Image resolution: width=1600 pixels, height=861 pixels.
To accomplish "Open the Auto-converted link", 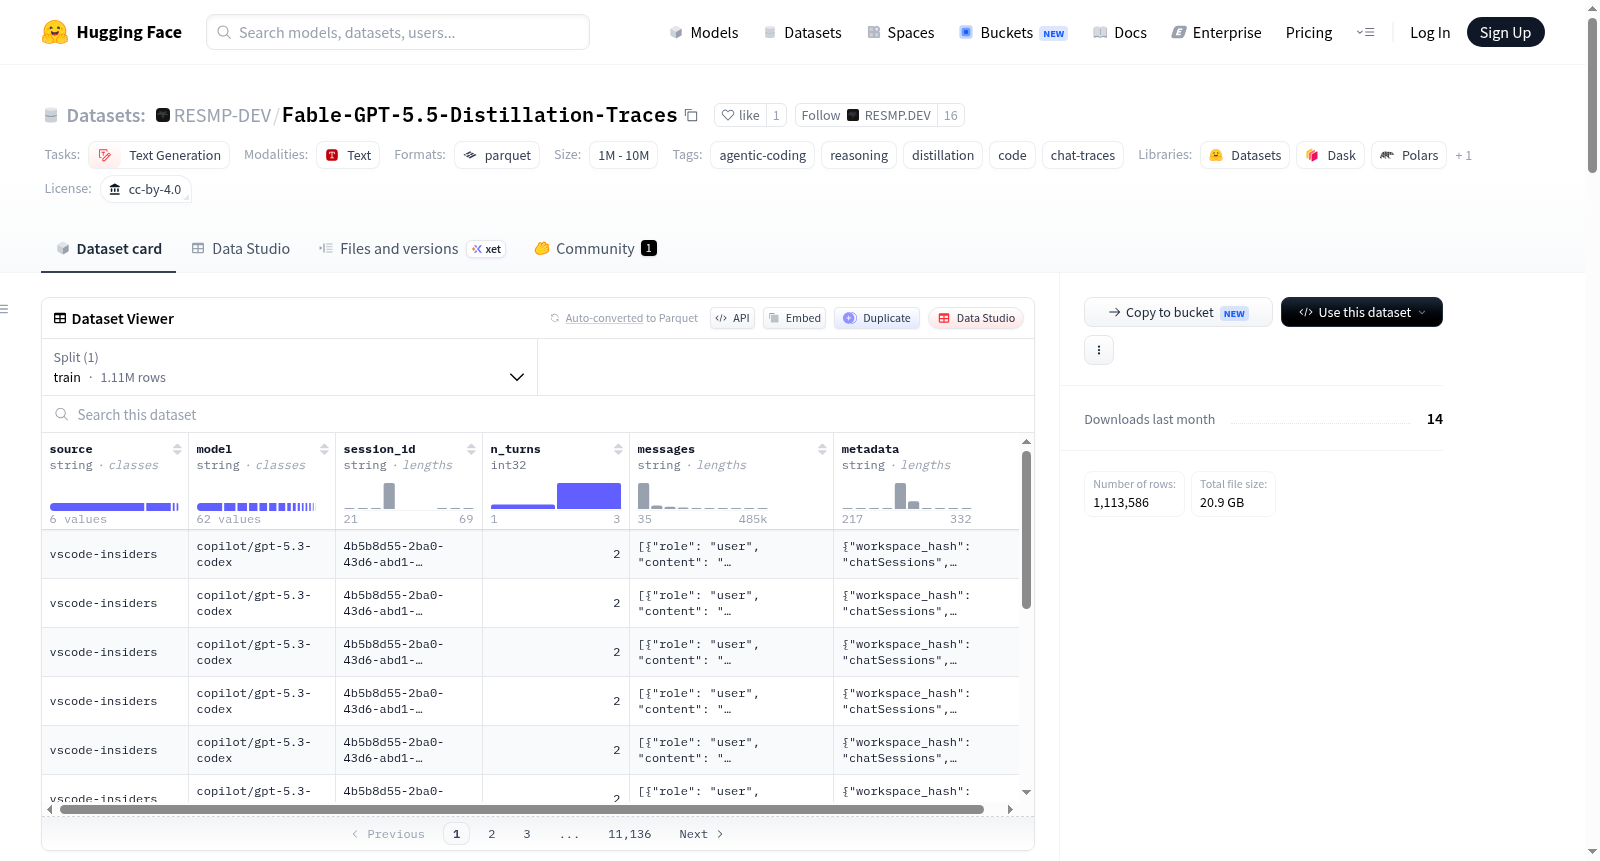I will point(604,318).
